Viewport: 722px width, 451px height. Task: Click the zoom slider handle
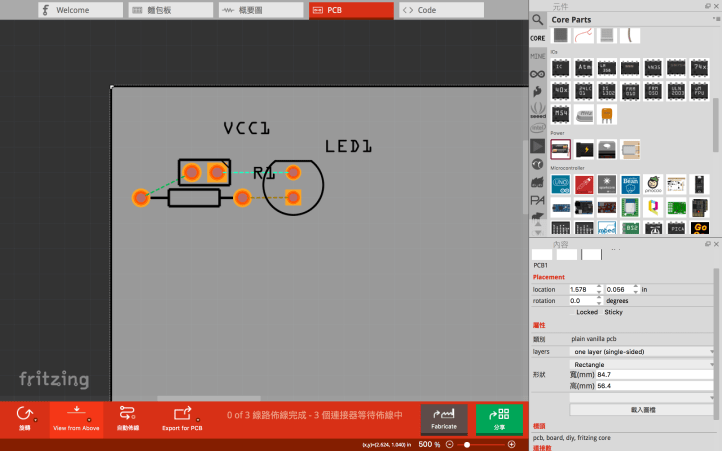point(467,445)
